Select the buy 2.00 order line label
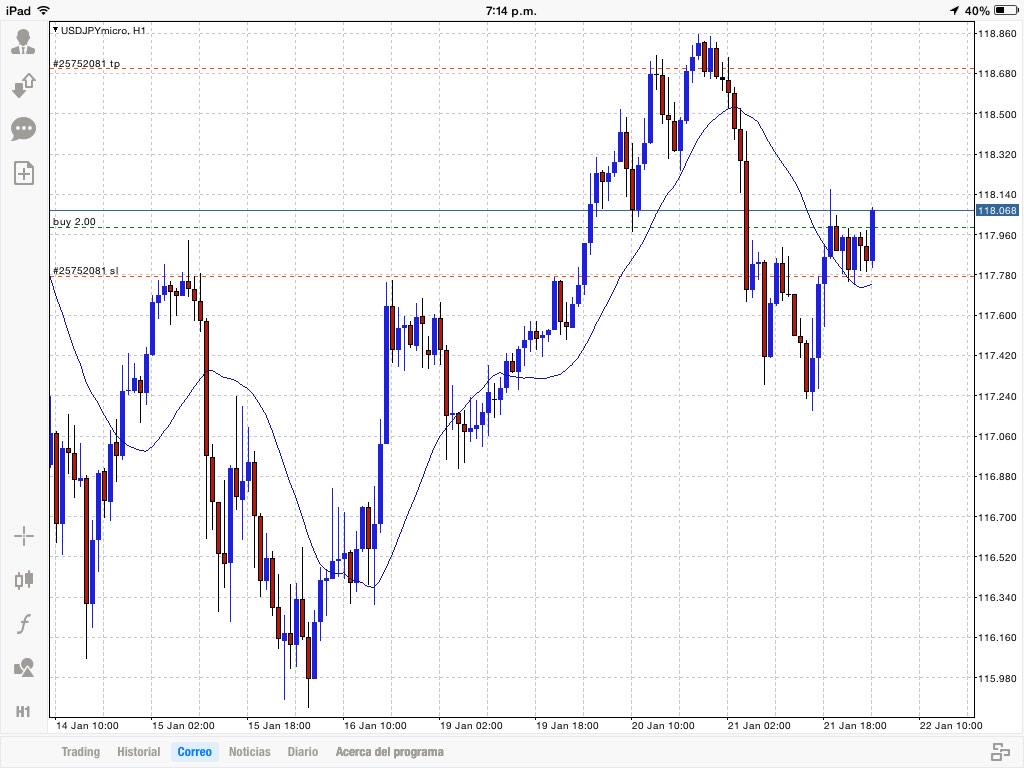Screen dimensions: 1024x768 [x=74, y=221]
